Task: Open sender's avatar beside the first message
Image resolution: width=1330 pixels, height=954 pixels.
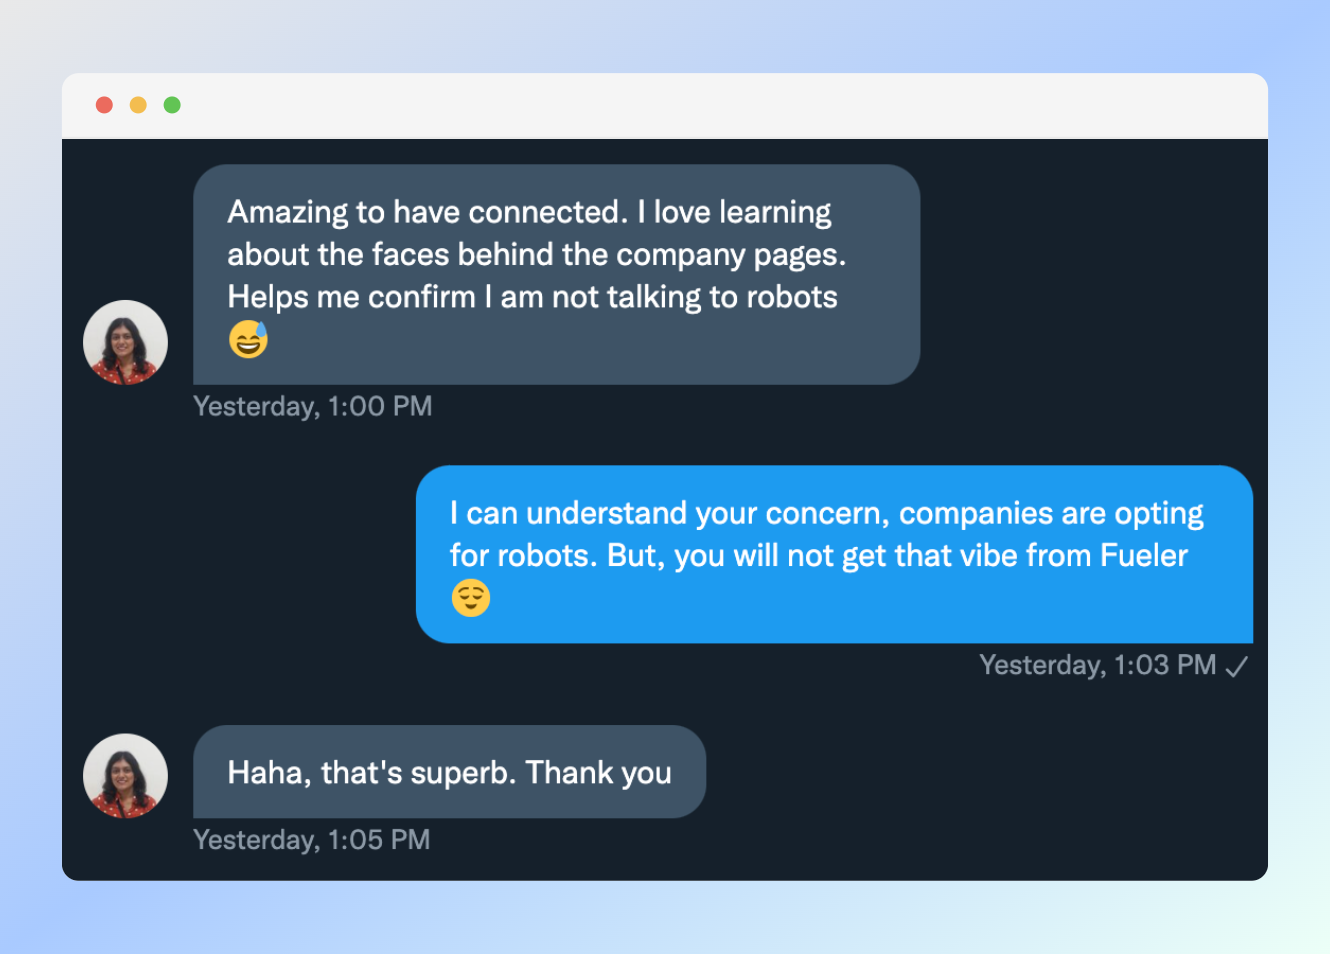Action: 125,342
